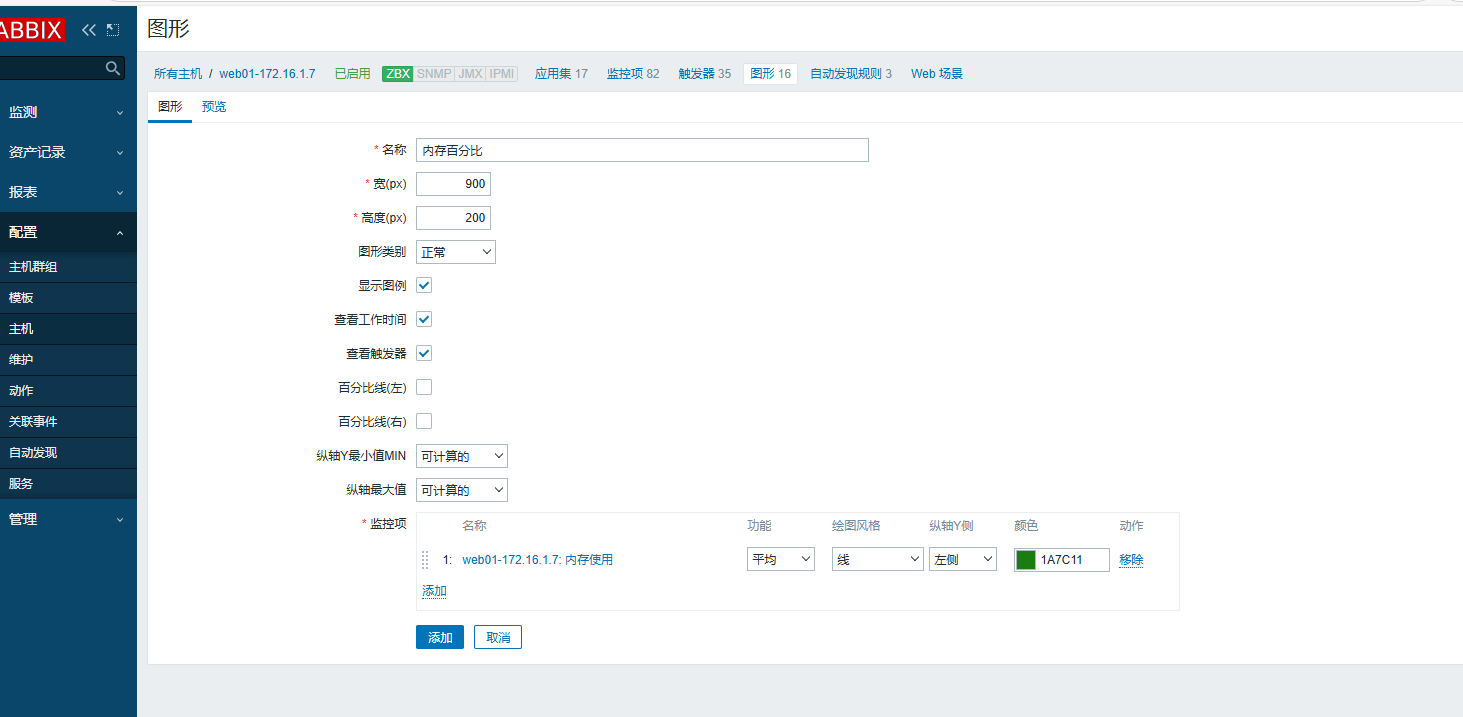Click the ZBX availability badge
The image size is (1463, 717).
point(398,74)
